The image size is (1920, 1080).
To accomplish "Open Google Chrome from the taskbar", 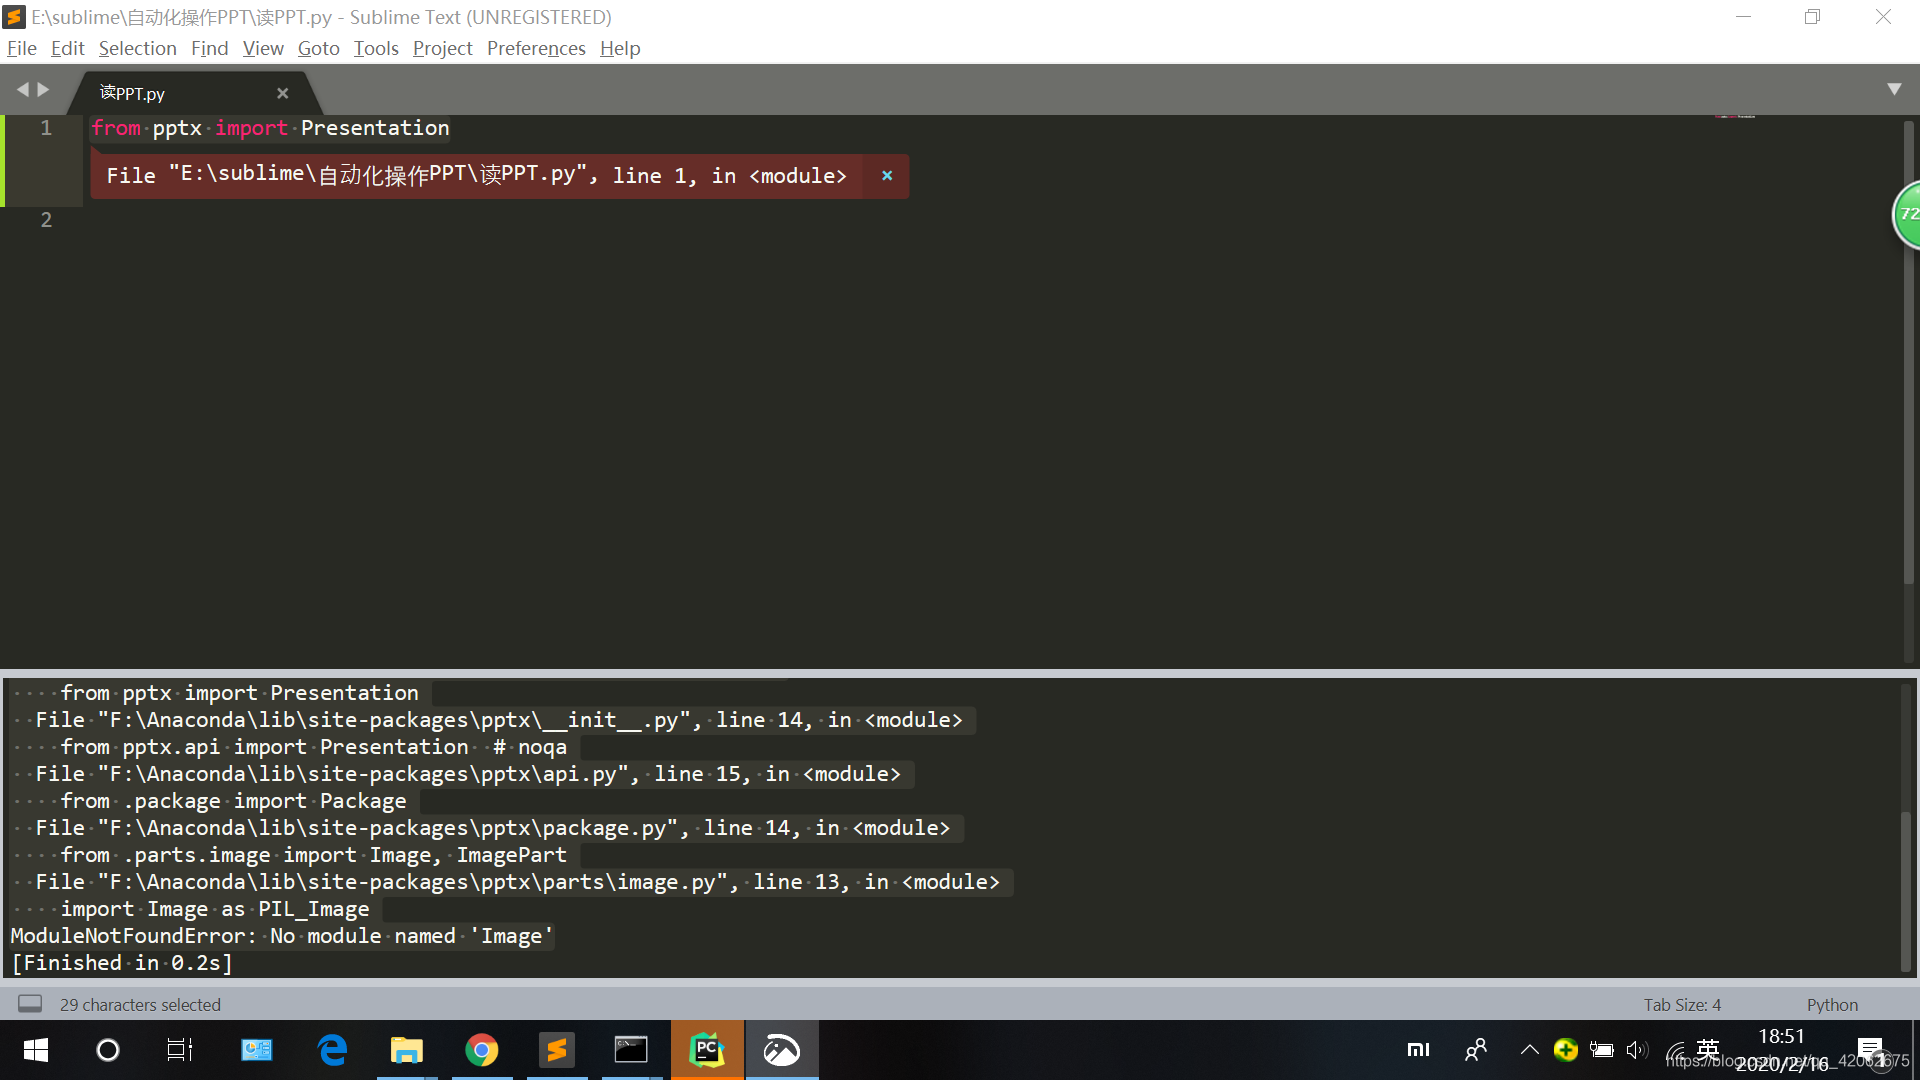I will [x=482, y=1050].
